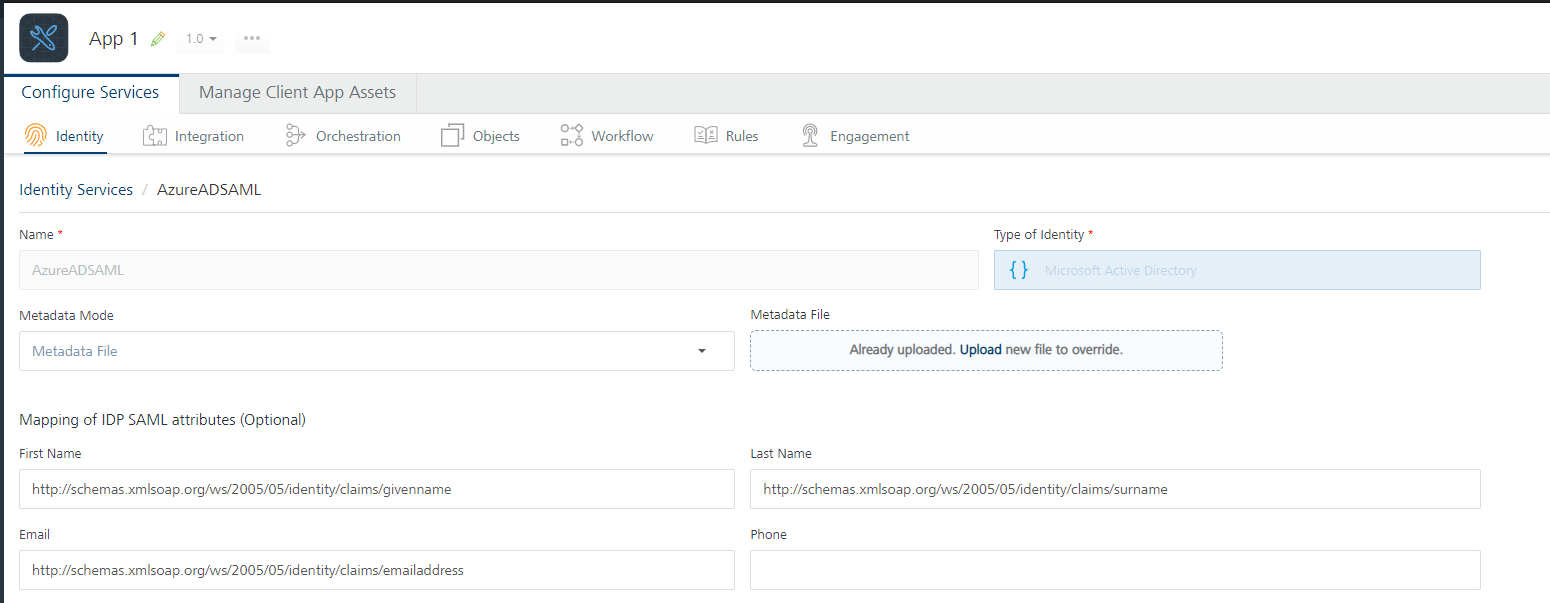
Task: Click the First Name attribute field
Action: tap(377, 489)
